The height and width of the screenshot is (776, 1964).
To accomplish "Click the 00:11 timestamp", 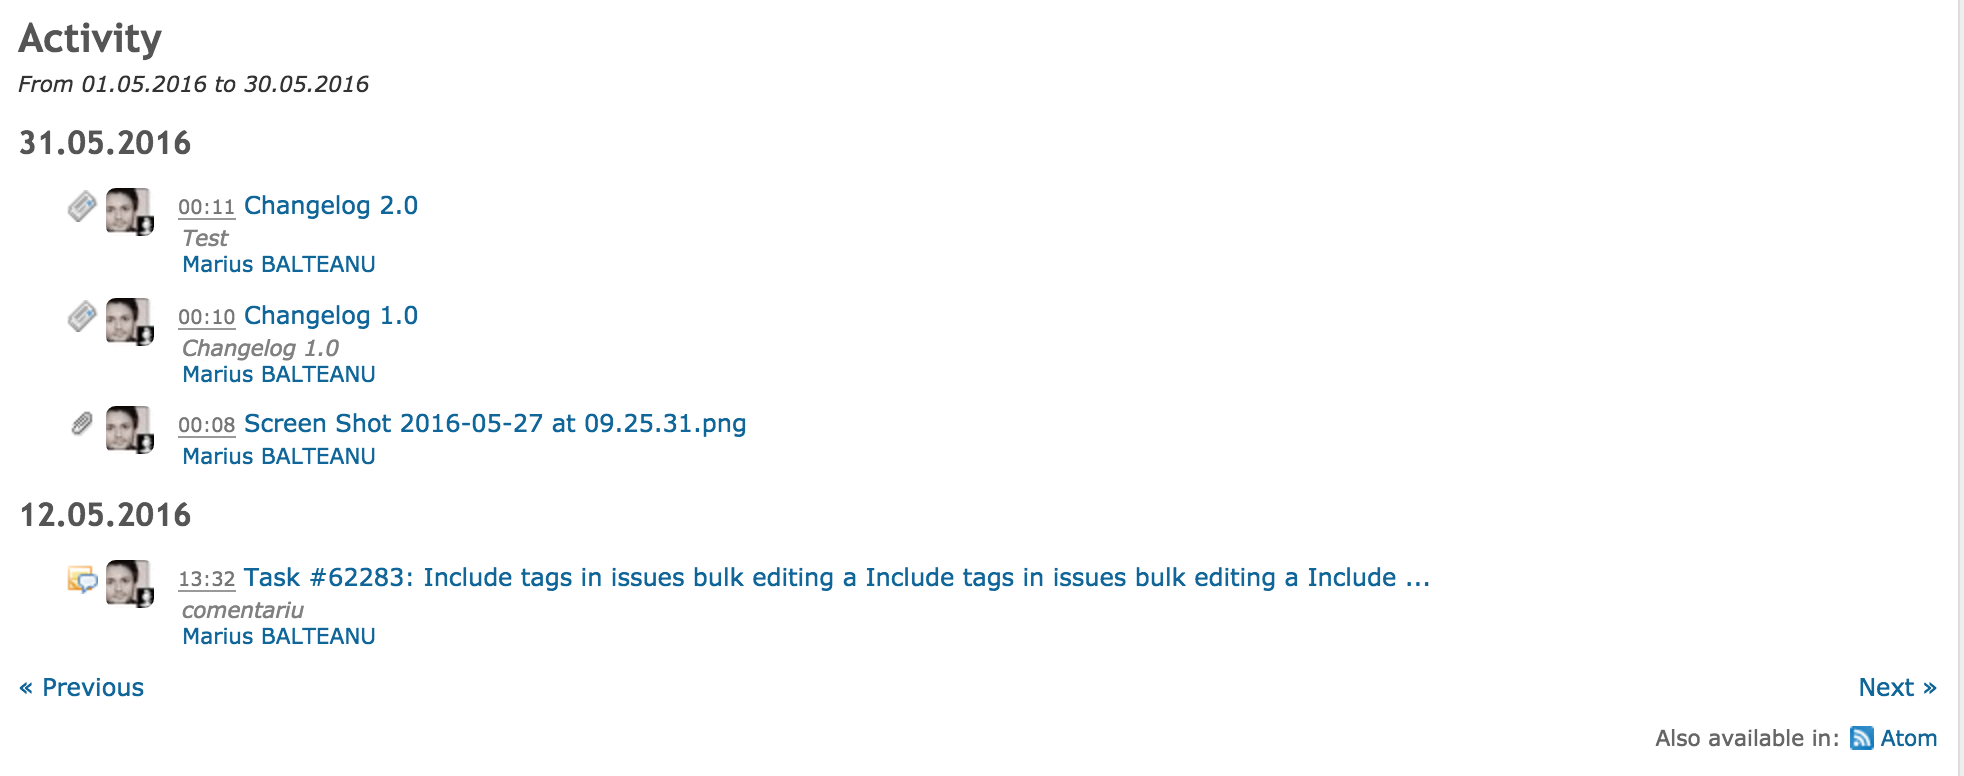I will pyautogui.click(x=206, y=207).
